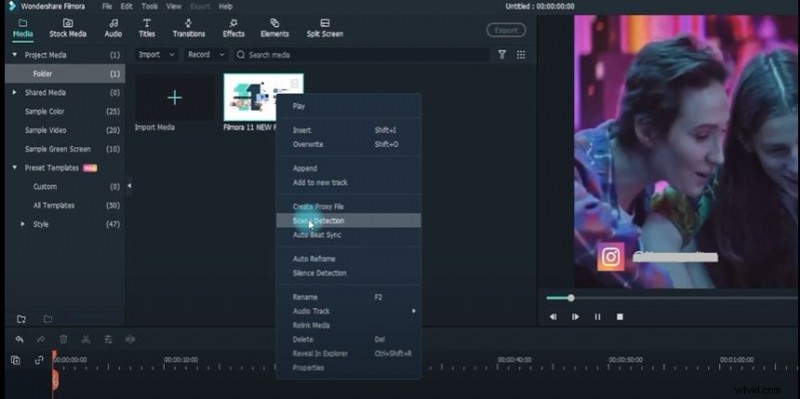This screenshot has height=399, width=800.
Task: Open the Elements tab
Action: 274,29
